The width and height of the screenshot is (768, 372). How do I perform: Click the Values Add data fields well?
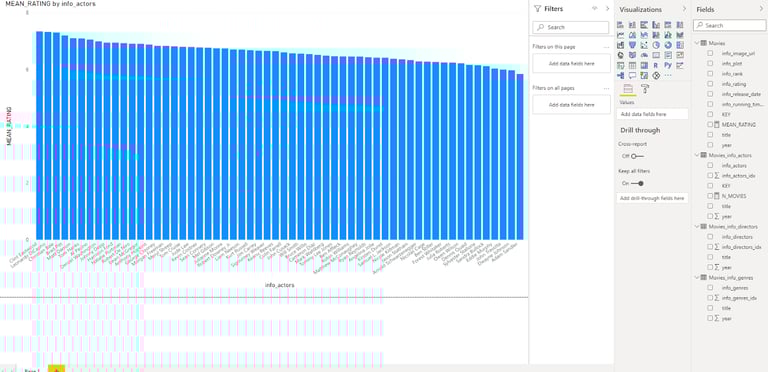[x=652, y=114]
